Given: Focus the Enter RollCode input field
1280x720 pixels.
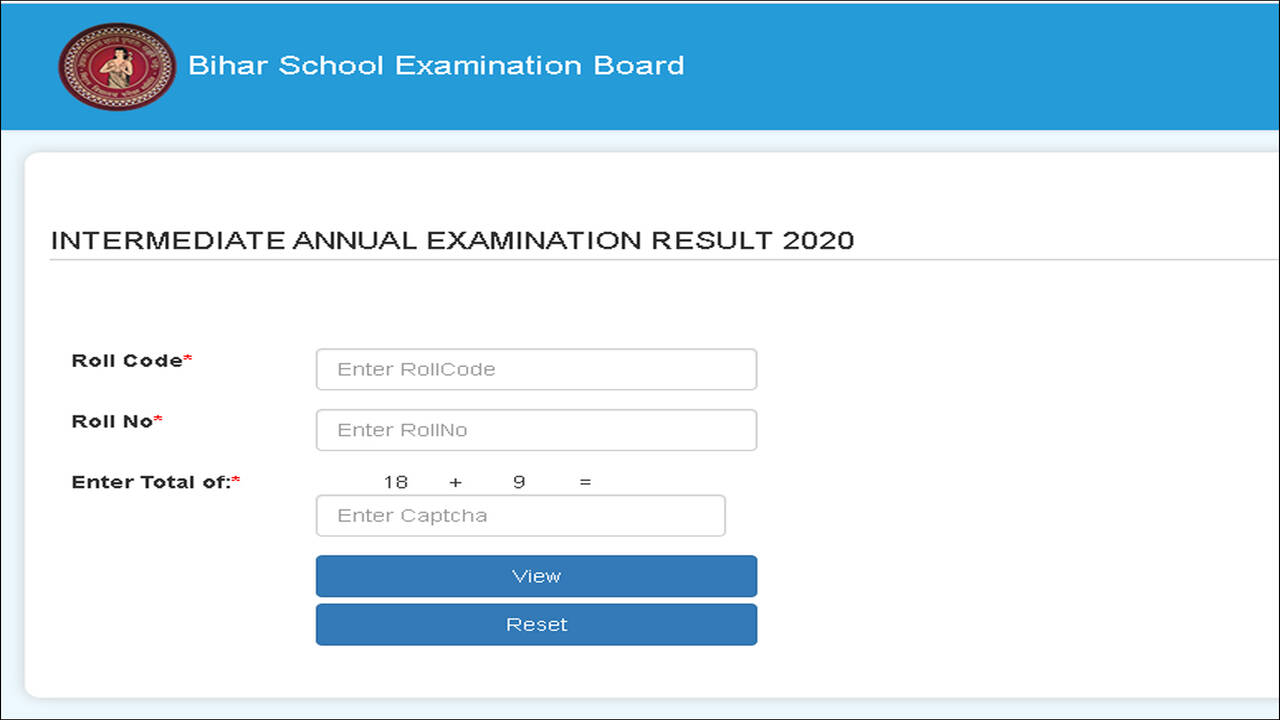Looking at the screenshot, I should coord(536,369).
